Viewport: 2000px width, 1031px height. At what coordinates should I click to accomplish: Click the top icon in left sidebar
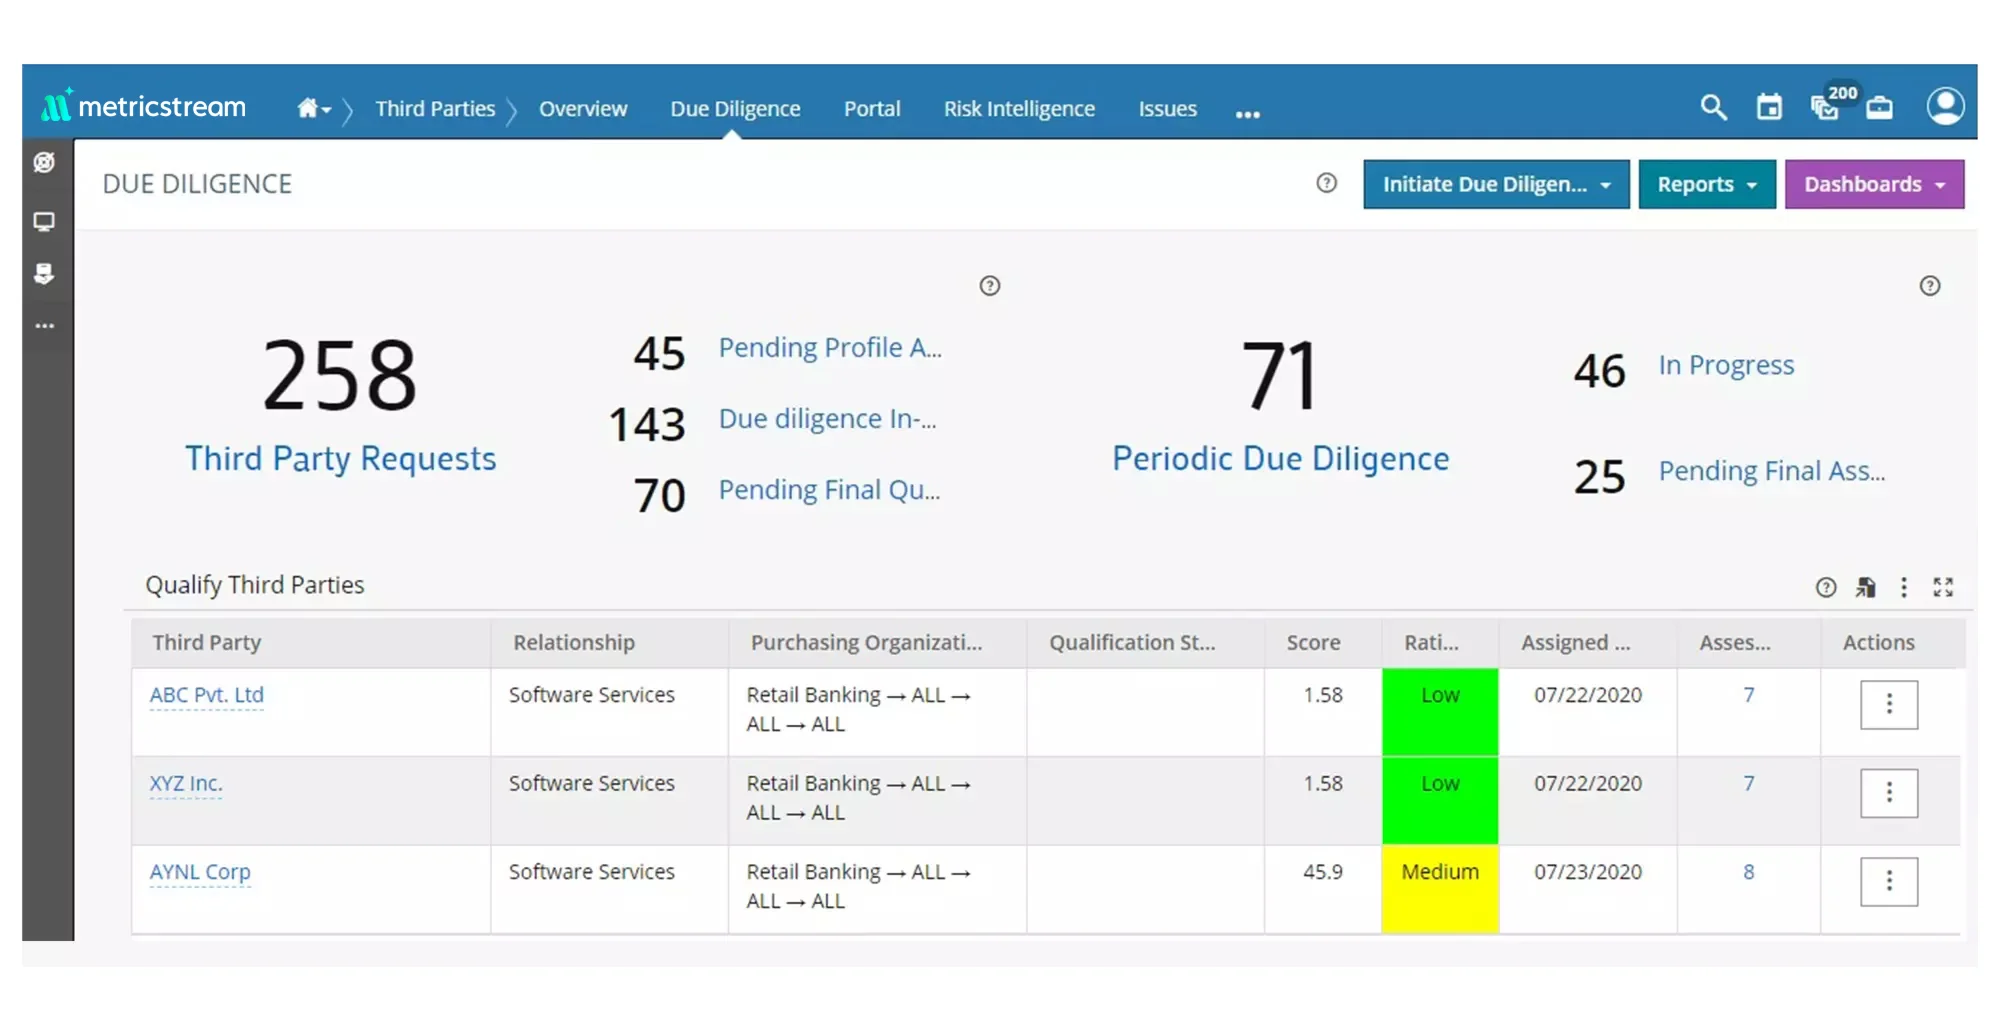[44, 162]
